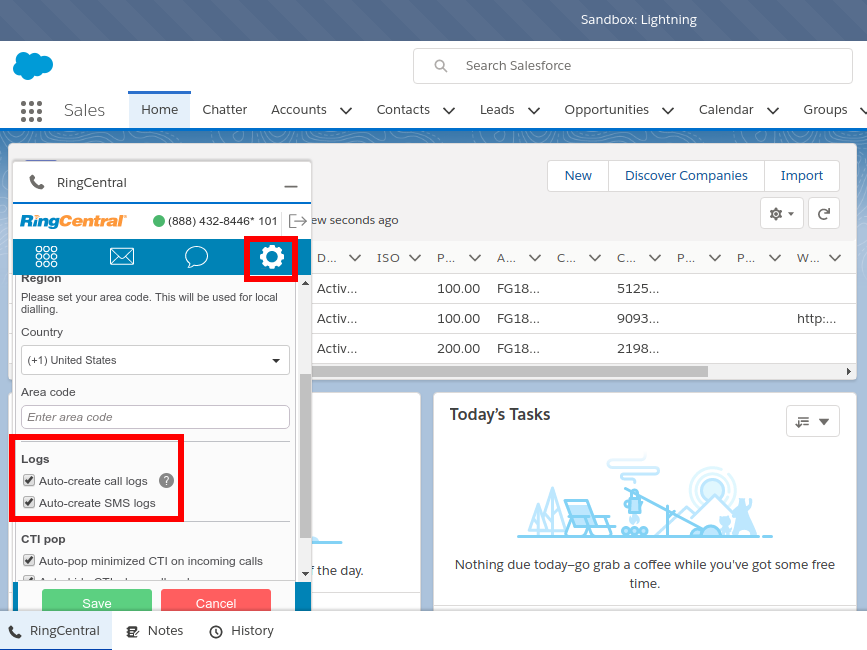Click the Area code input field
Viewport: 867px width, 650px height.
[155, 417]
